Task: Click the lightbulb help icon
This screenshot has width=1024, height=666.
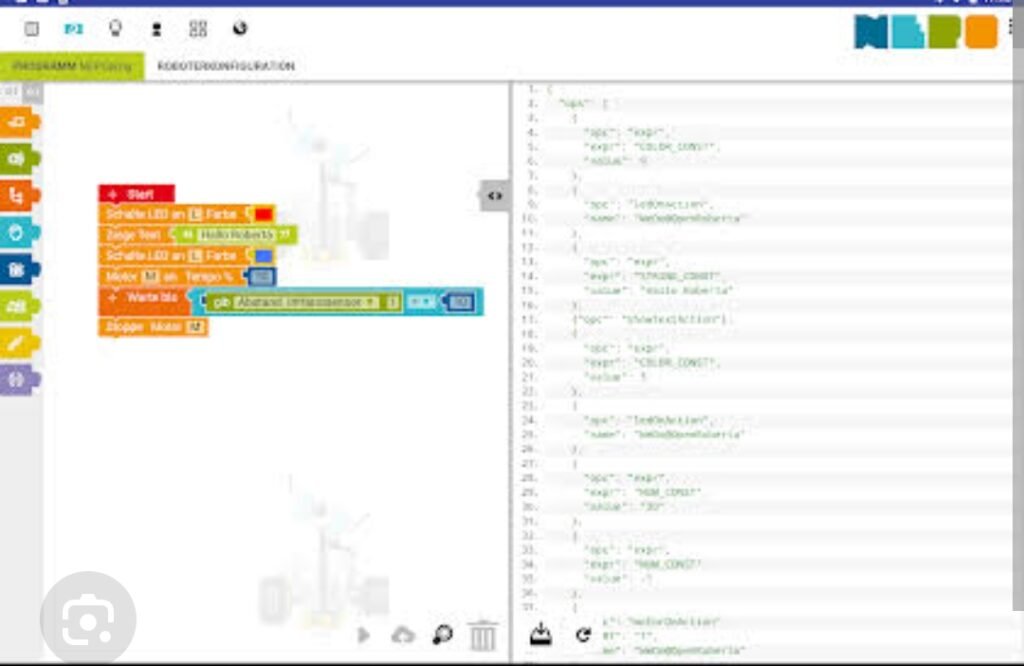Action: (115, 29)
